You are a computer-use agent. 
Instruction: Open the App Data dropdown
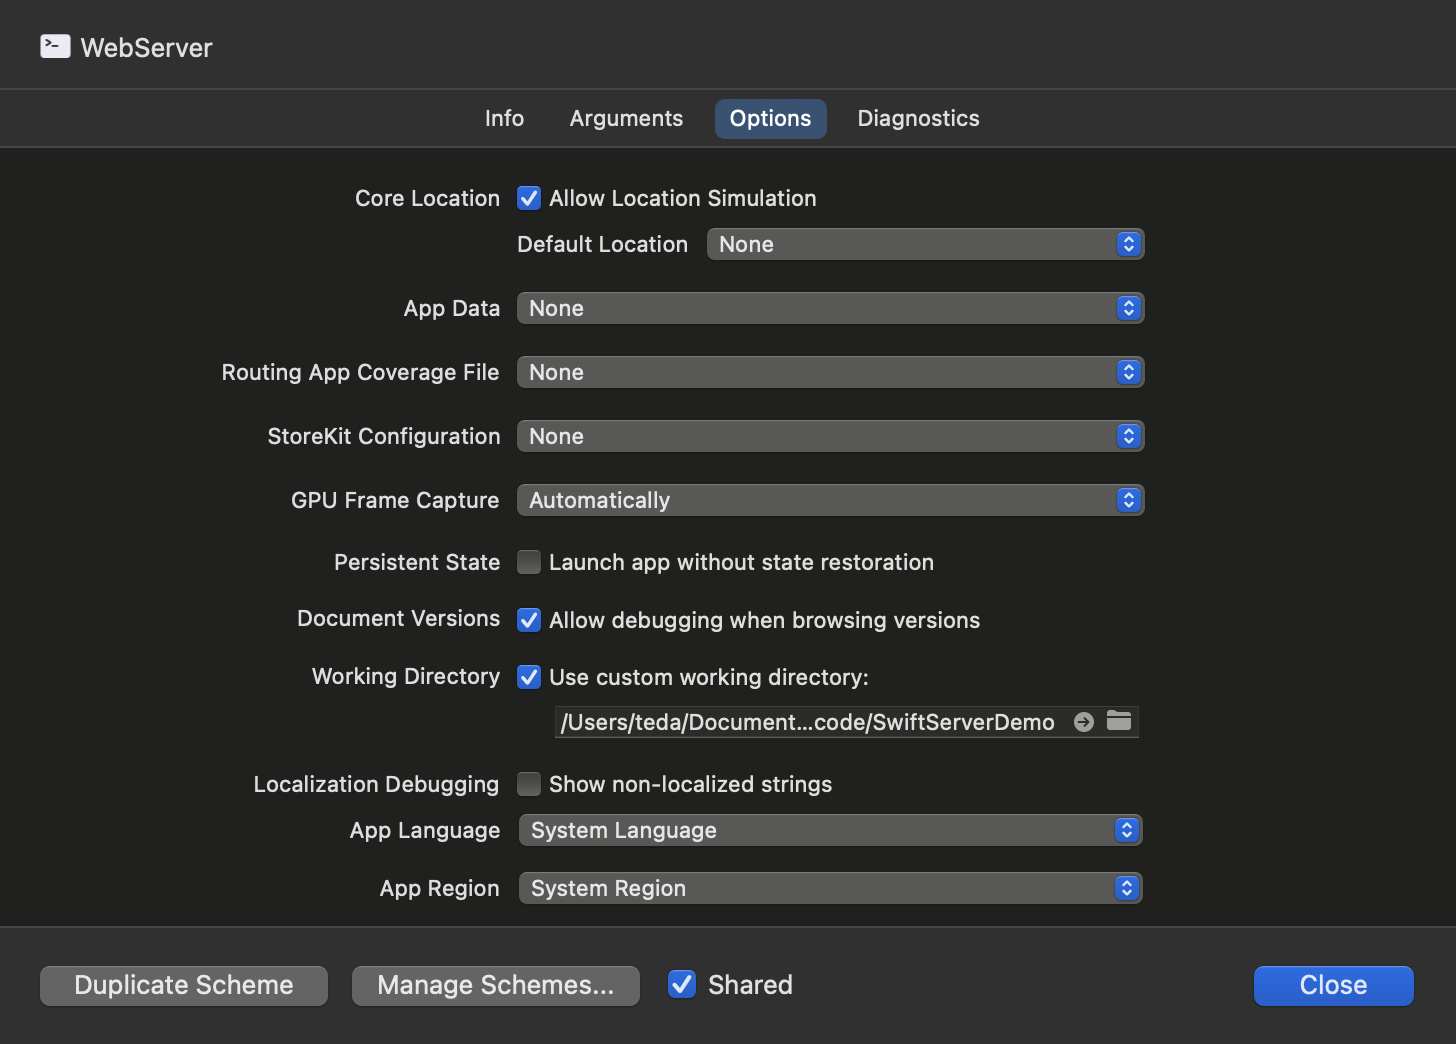830,308
